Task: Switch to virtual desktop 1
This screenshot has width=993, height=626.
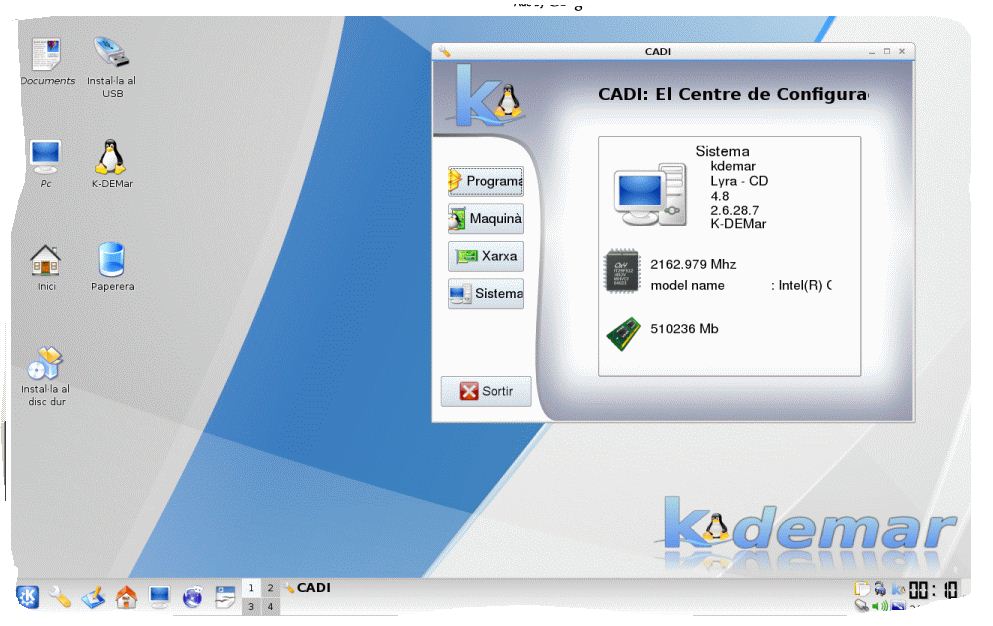Action: click(251, 587)
